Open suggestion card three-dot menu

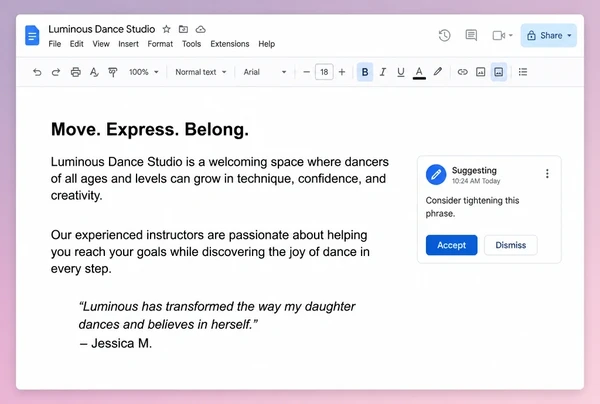coord(547,174)
